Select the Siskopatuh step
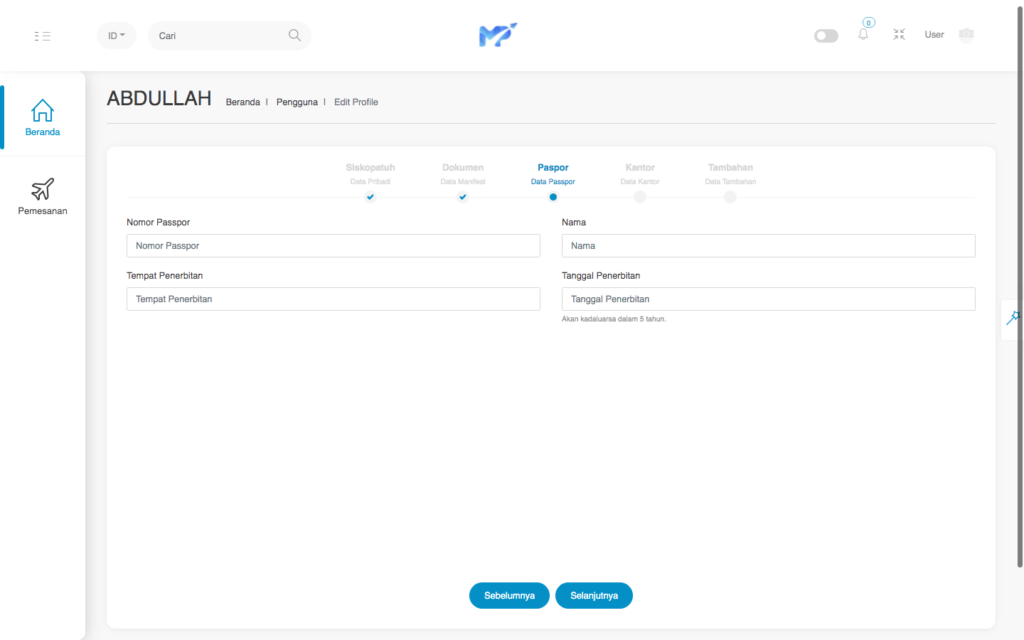Viewport: 1024px width, 640px height. point(370,197)
